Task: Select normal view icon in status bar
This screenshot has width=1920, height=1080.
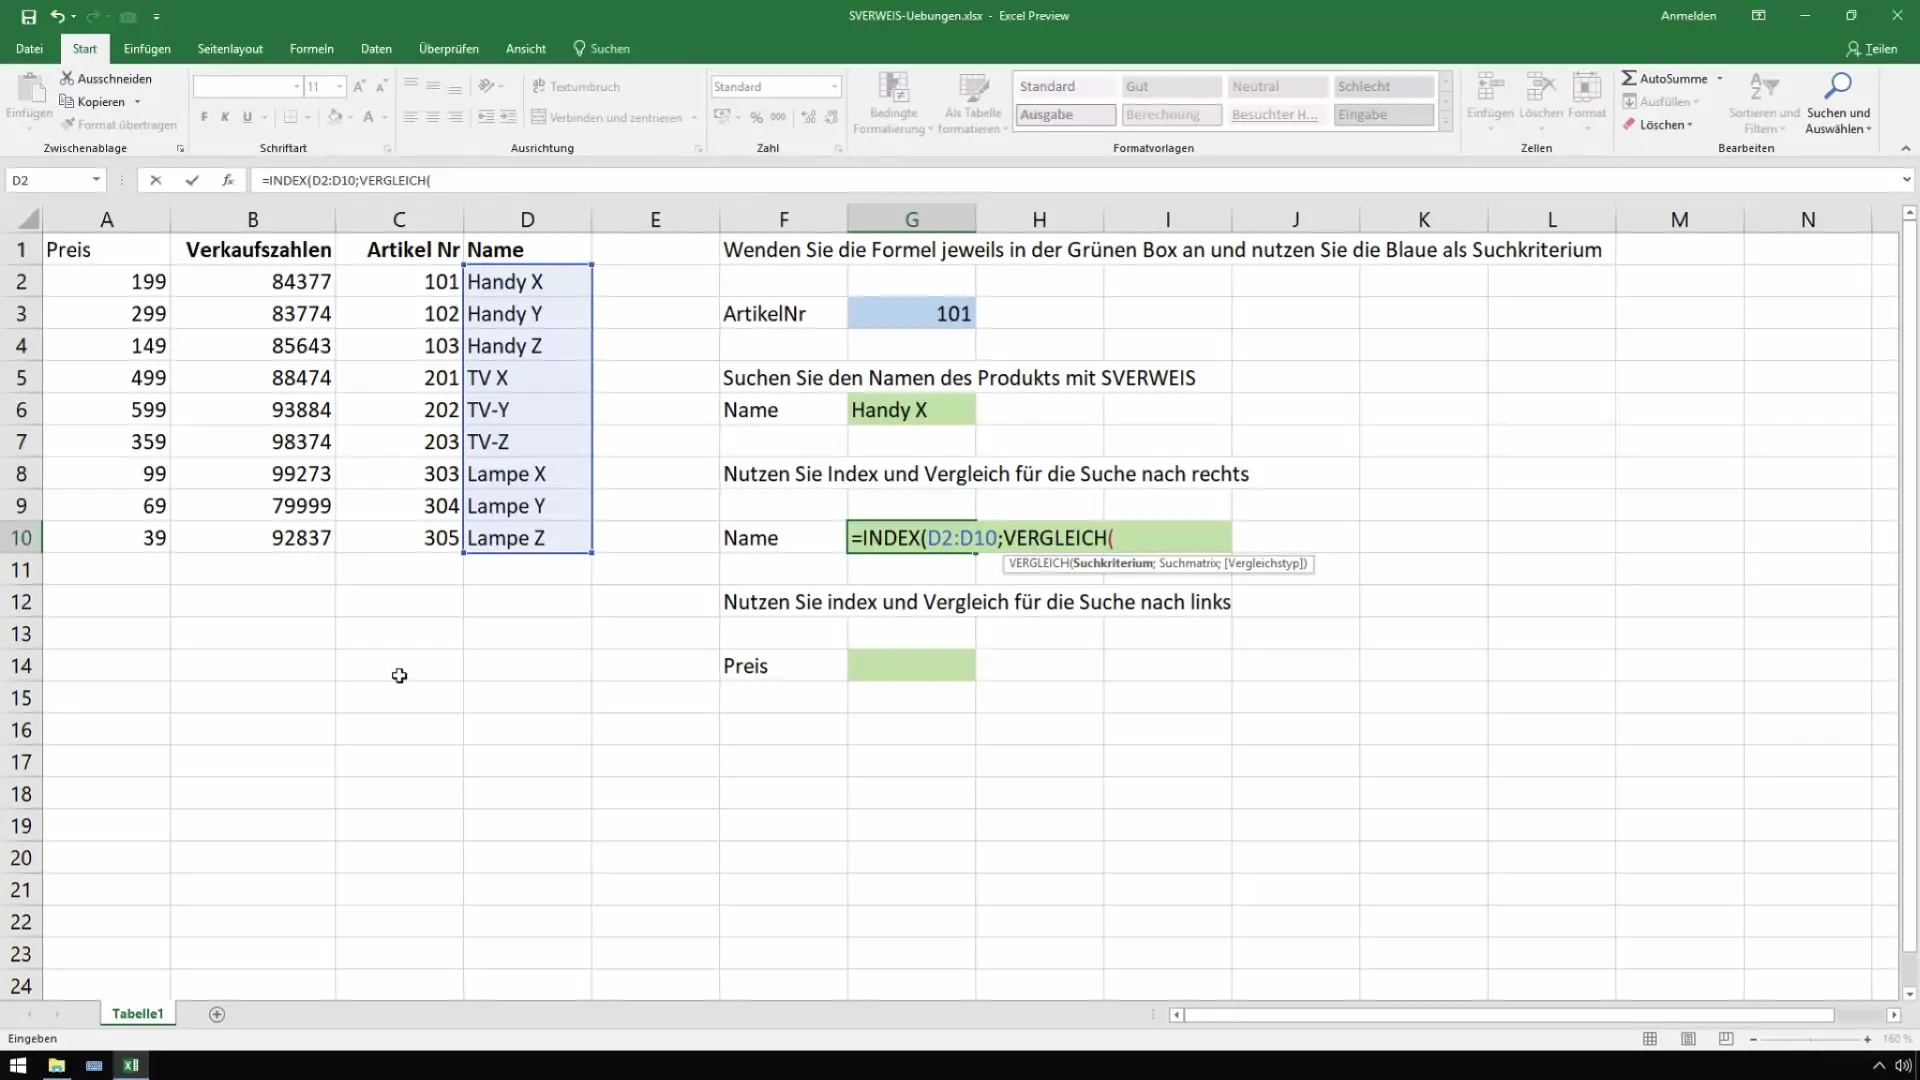Action: 1650,1039
